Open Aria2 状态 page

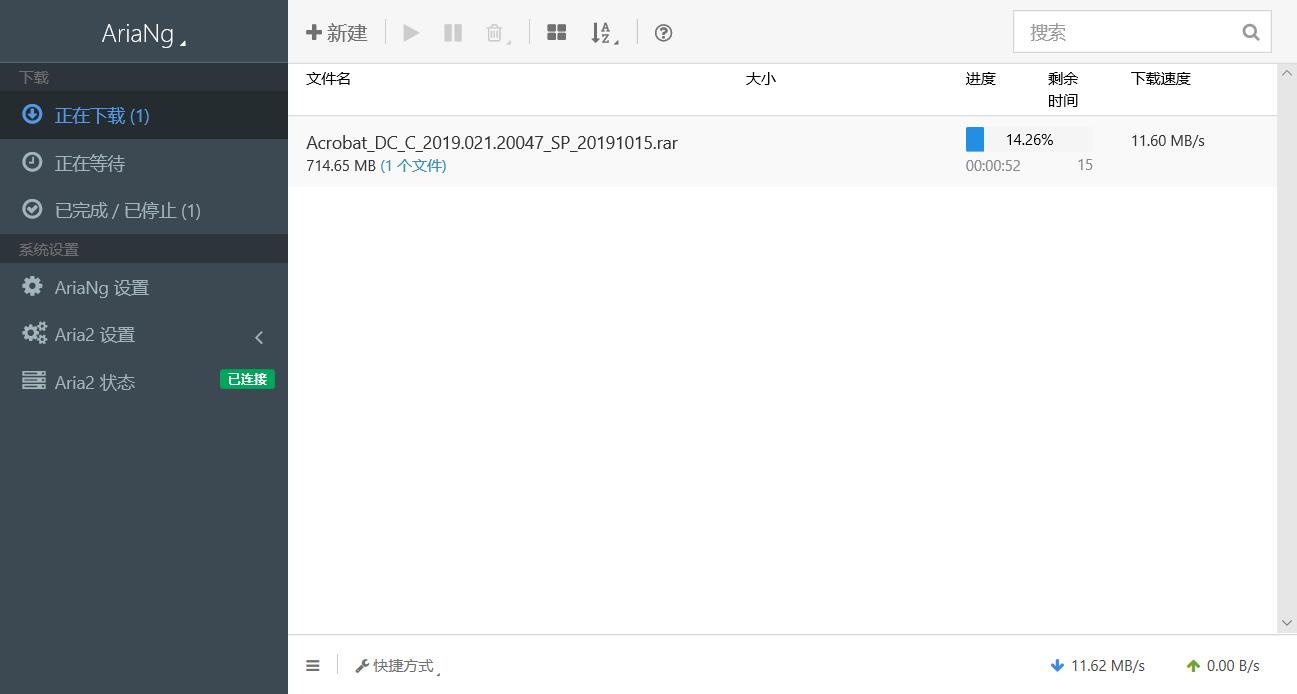pos(144,382)
